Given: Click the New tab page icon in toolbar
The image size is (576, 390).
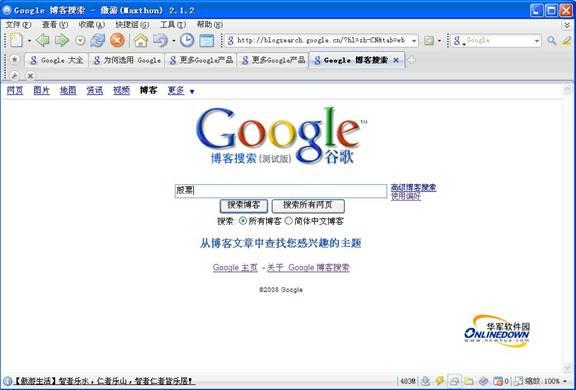Looking at the screenshot, I should click(16, 40).
